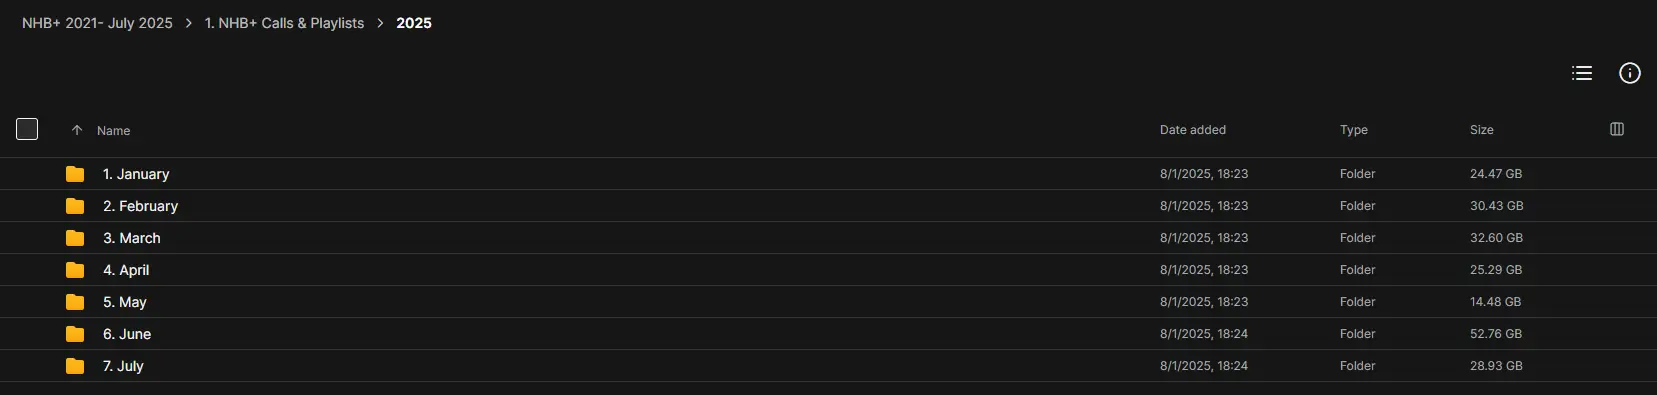Click the Name column header

point(113,131)
